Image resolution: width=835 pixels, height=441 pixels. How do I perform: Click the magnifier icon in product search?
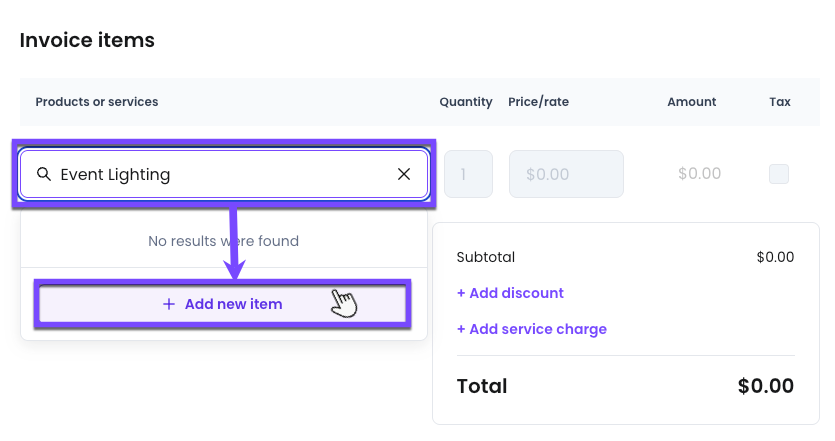point(44,174)
